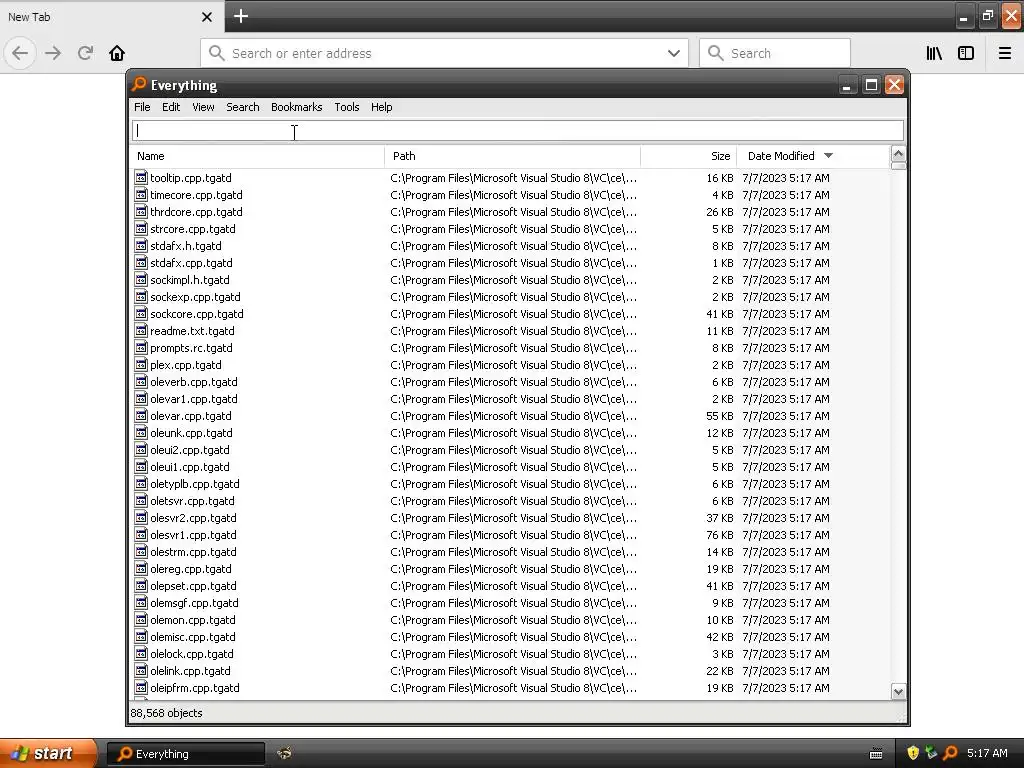
Task: Go back in the browser
Action: coord(20,53)
